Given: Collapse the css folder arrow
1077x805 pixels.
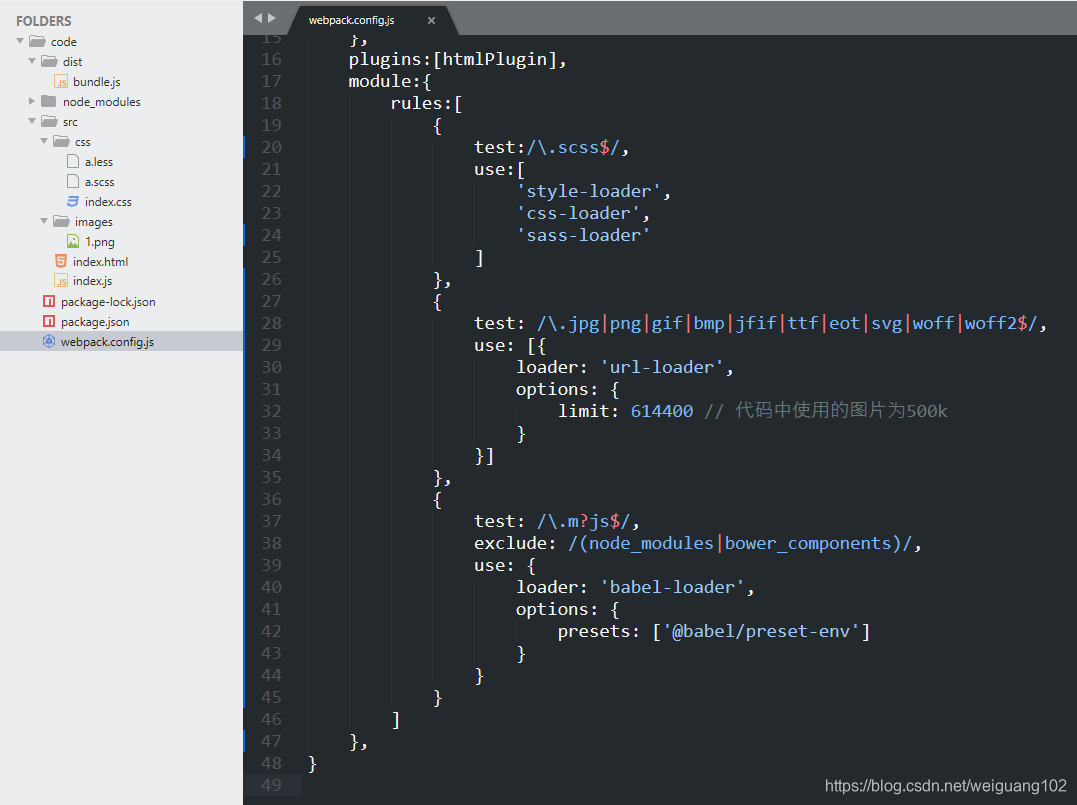Looking at the screenshot, I should click(x=45, y=141).
